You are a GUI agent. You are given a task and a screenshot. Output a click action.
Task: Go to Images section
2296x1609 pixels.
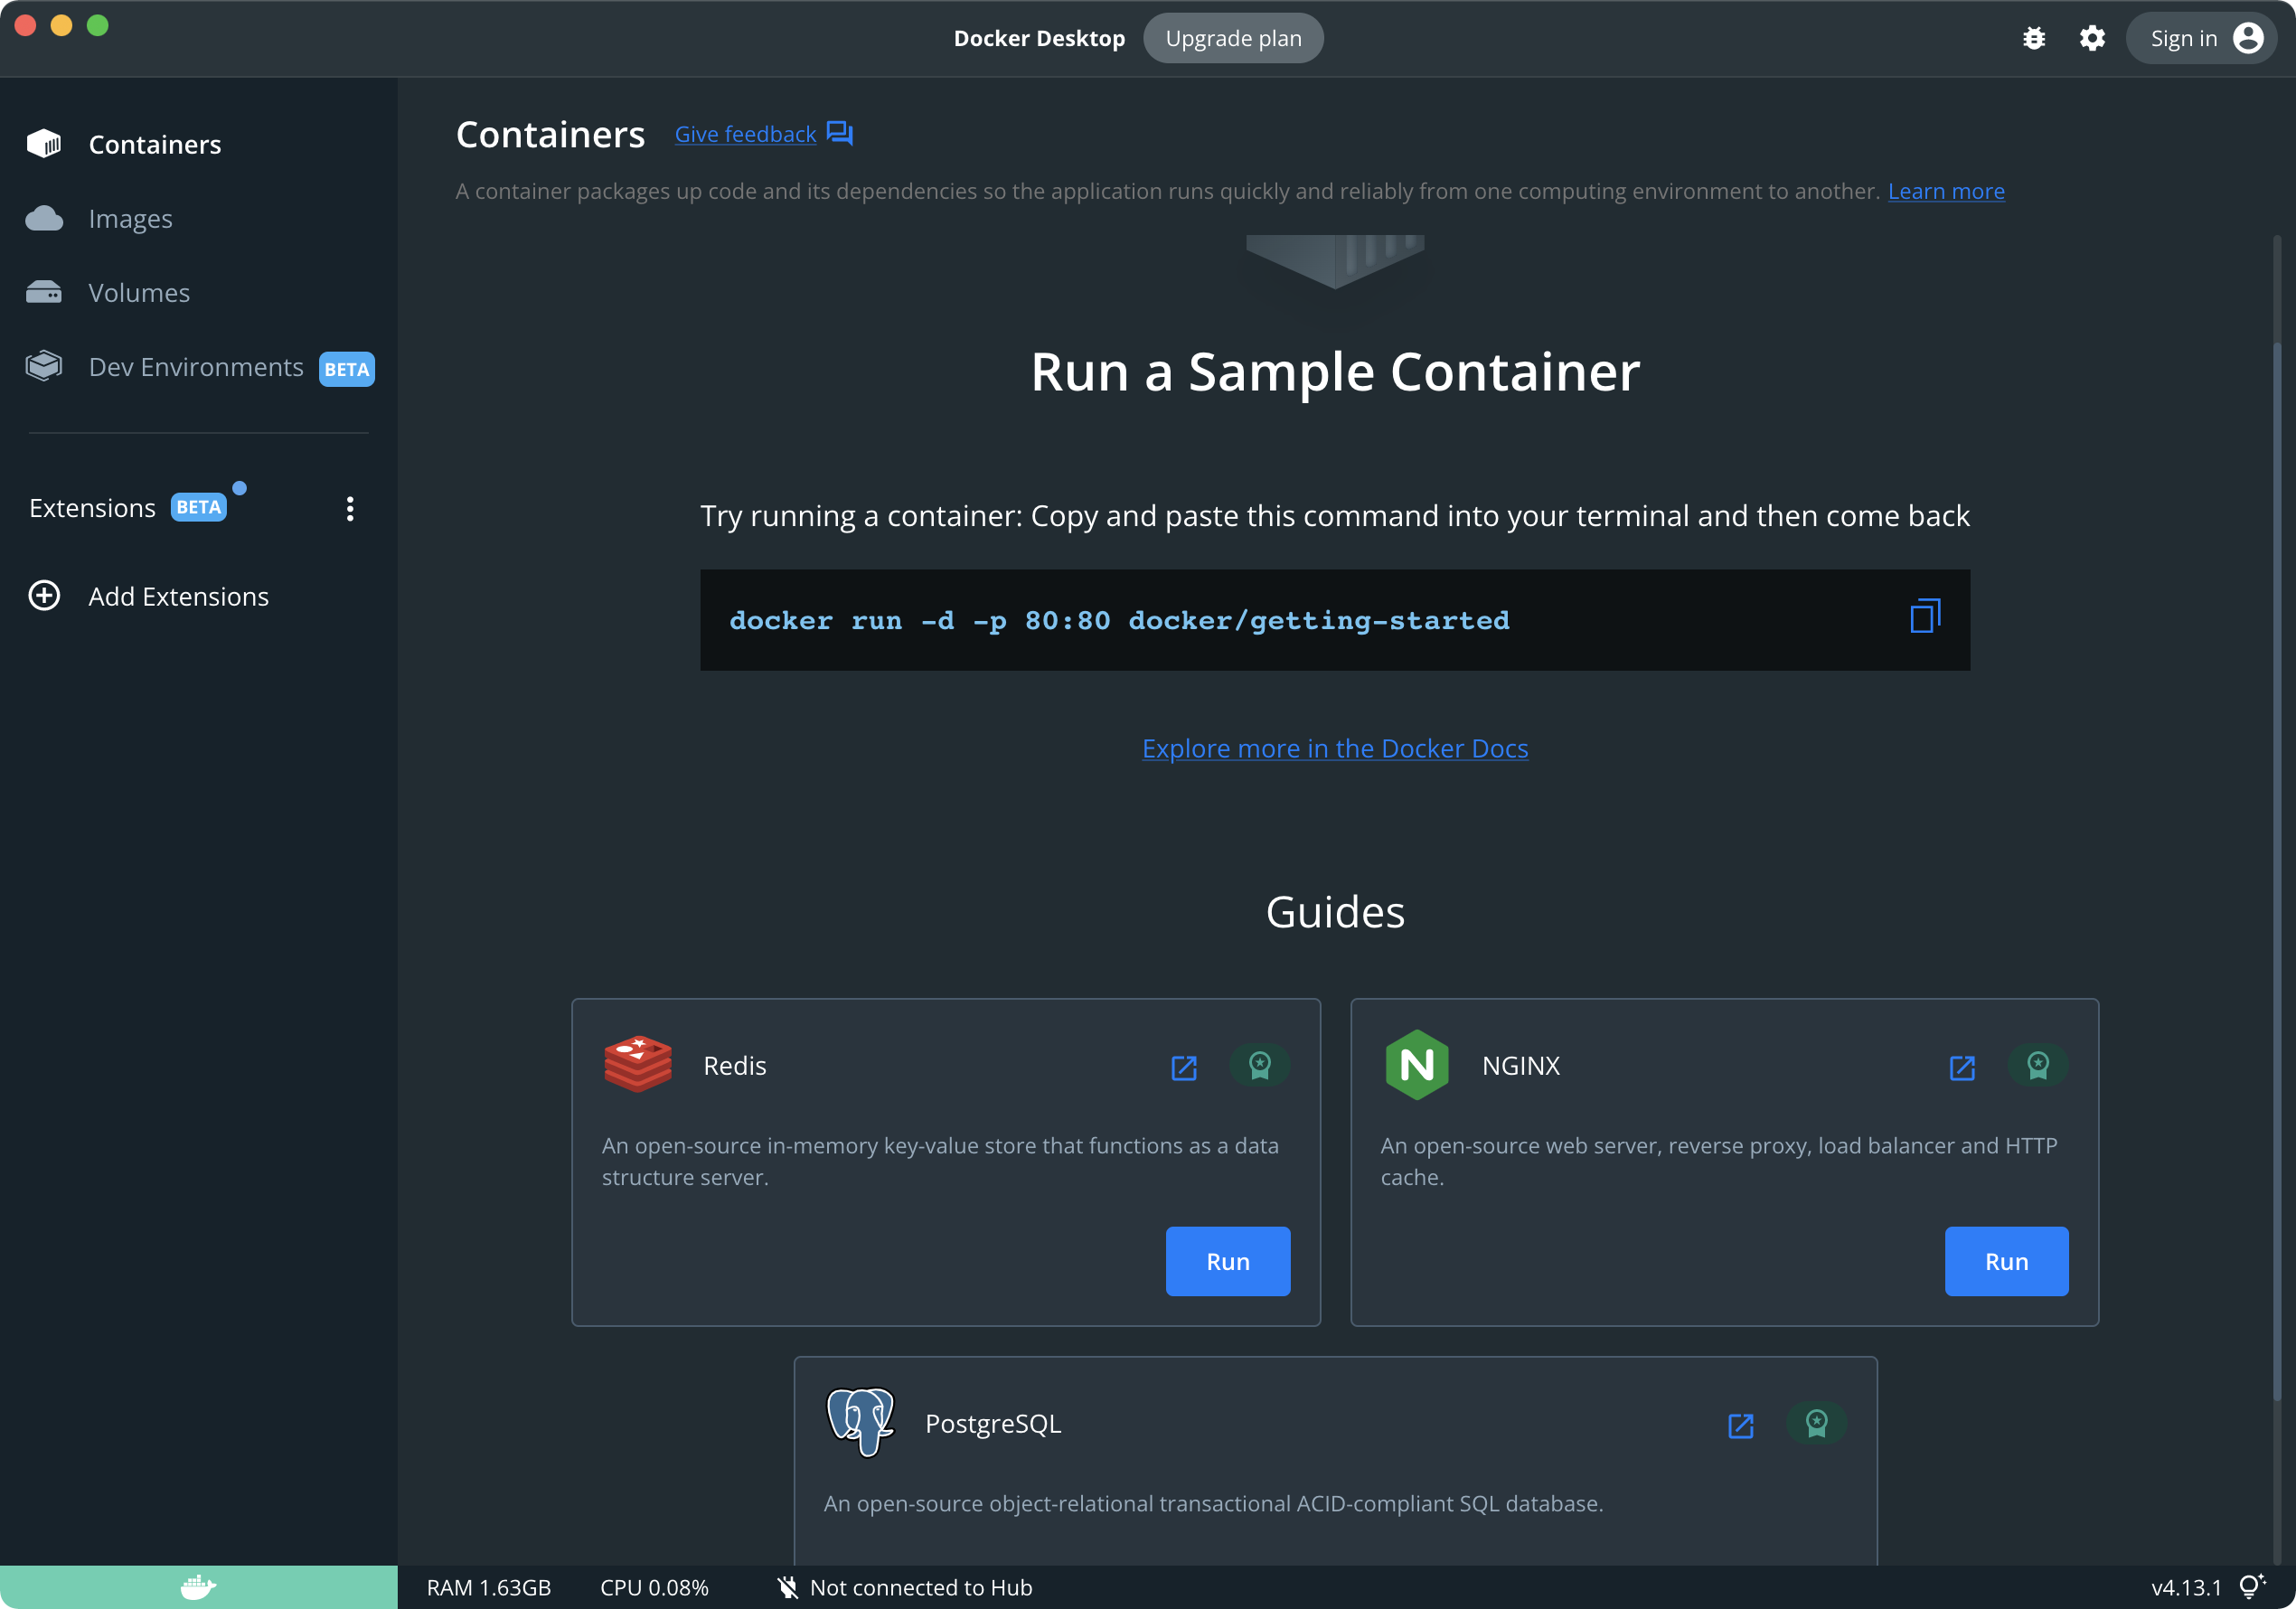tap(130, 218)
